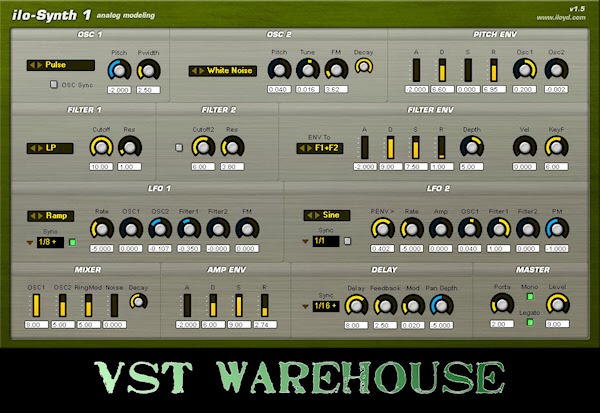Click the Filter 1 Cutoff knob

click(101, 147)
